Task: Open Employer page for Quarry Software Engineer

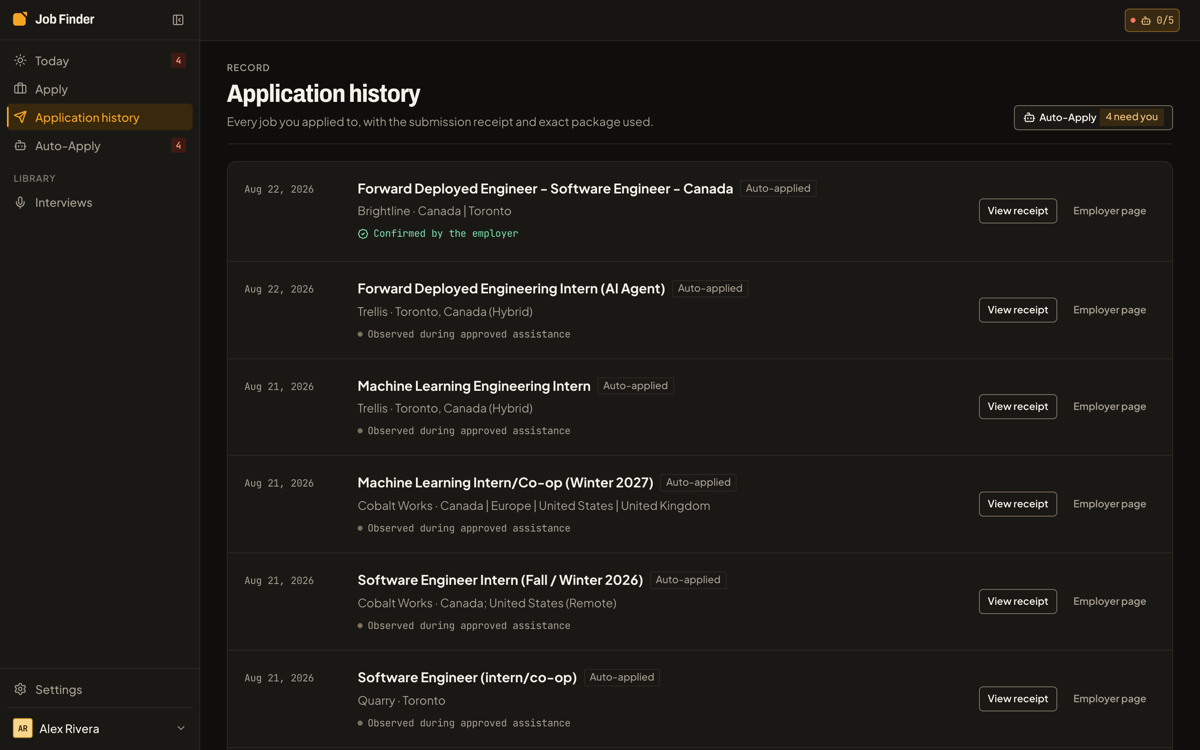Action: click(1109, 699)
